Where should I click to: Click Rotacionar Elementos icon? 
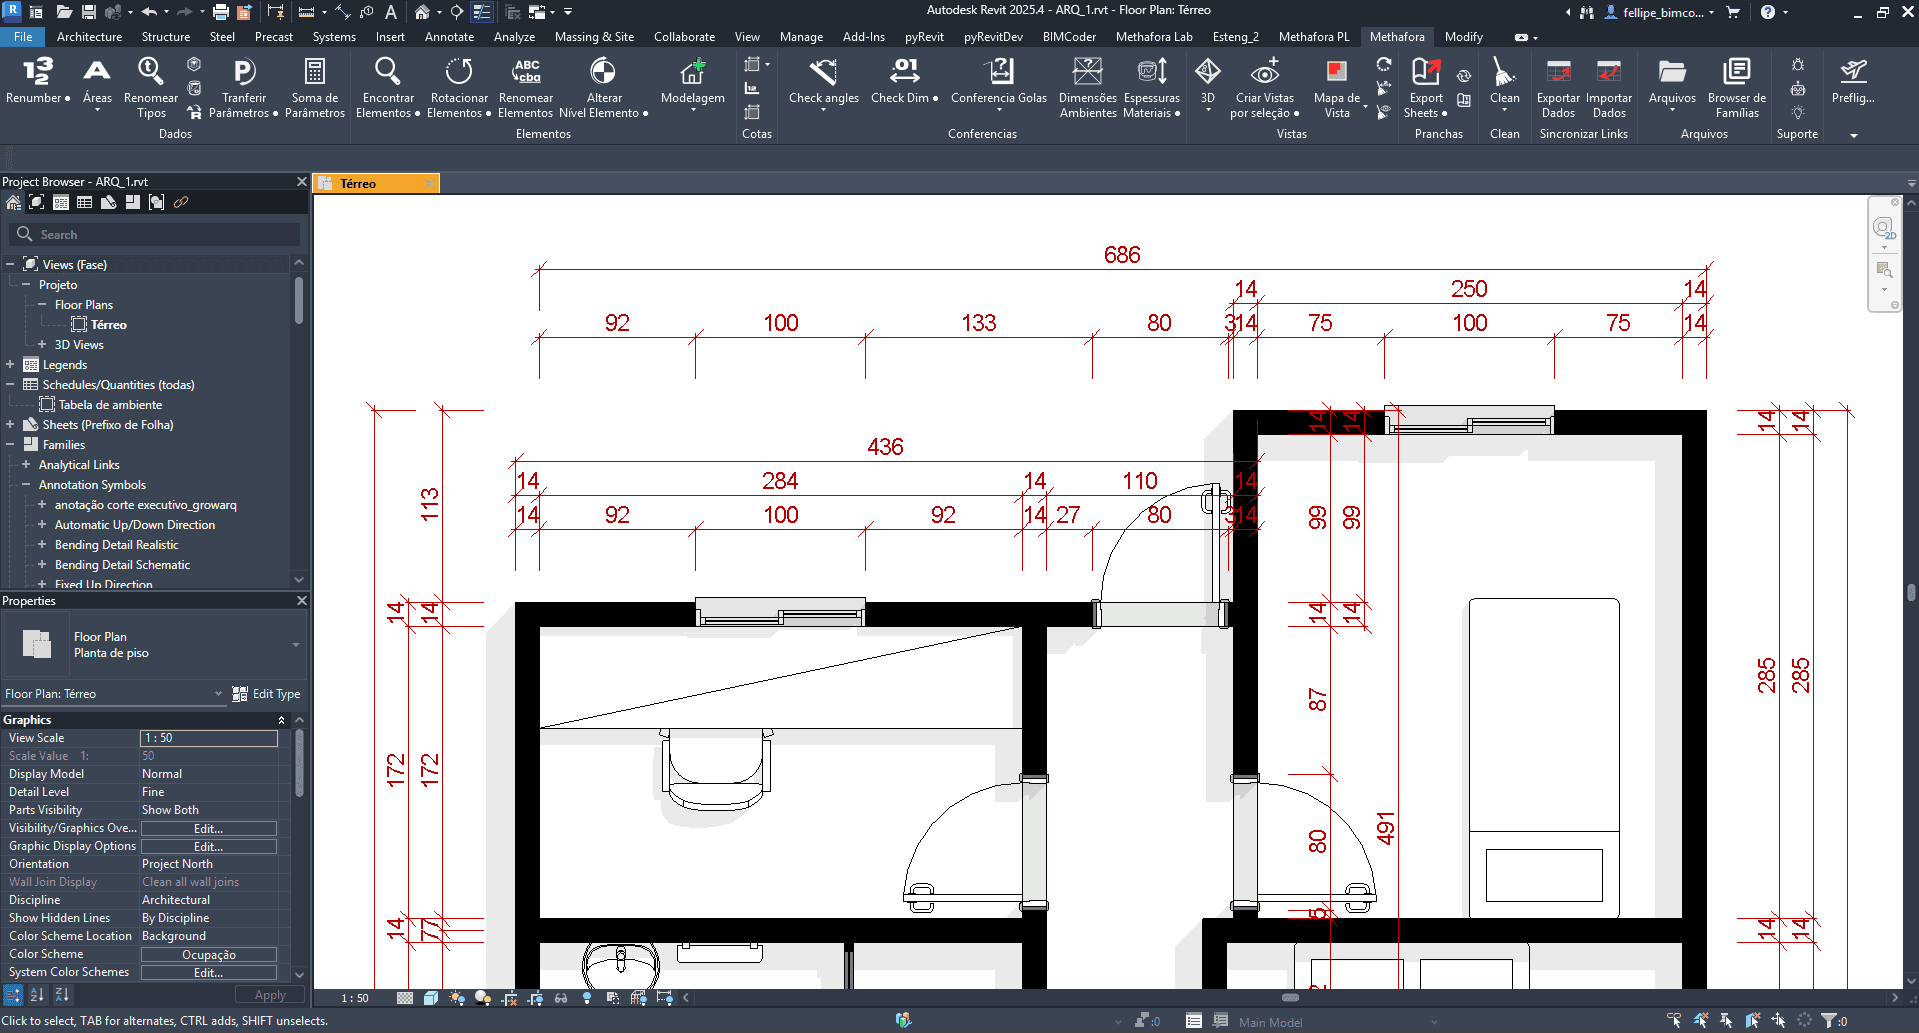coord(459,72)
